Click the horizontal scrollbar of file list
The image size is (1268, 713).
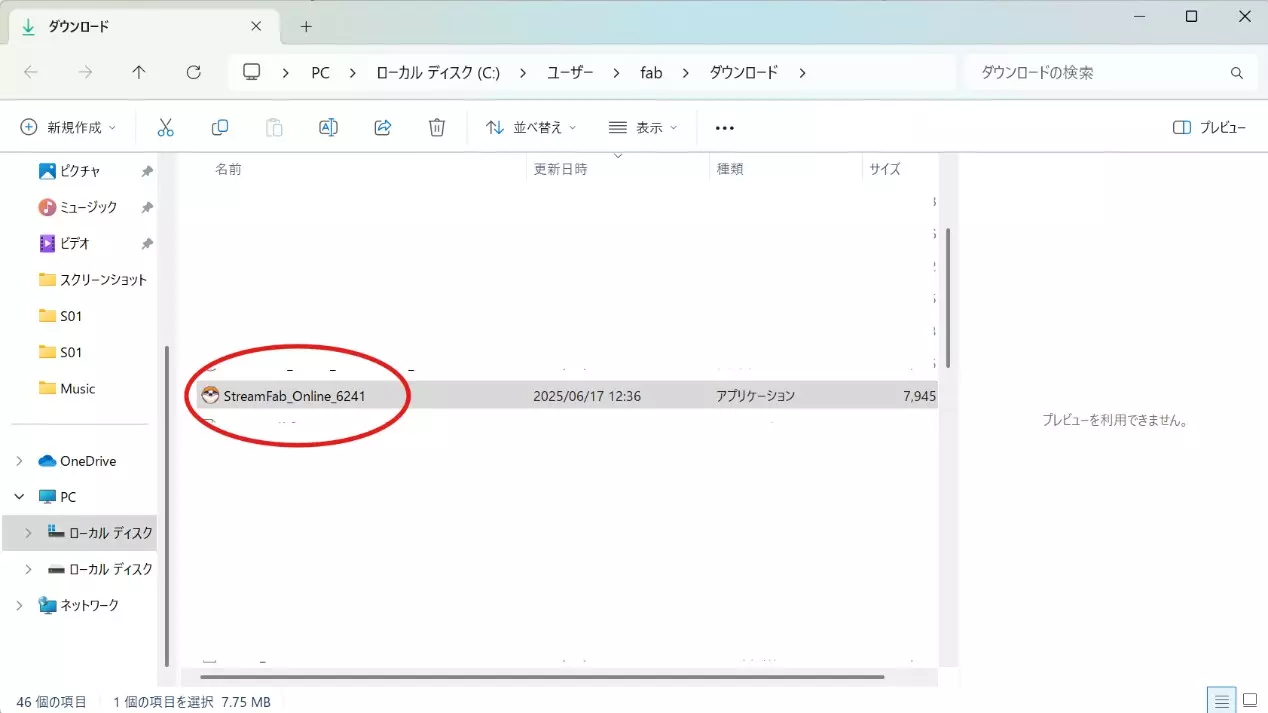pyautogui.click(x=544, y=677)
